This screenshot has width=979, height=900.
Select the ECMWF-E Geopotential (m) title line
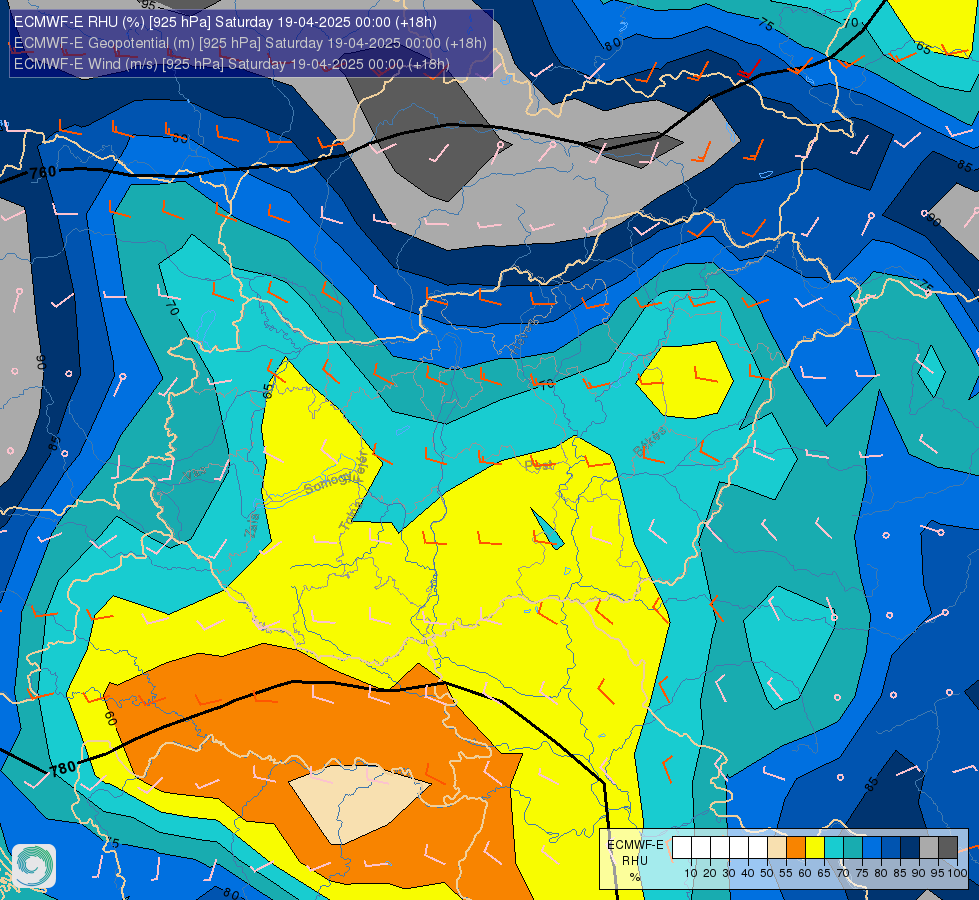click(250, 43)
